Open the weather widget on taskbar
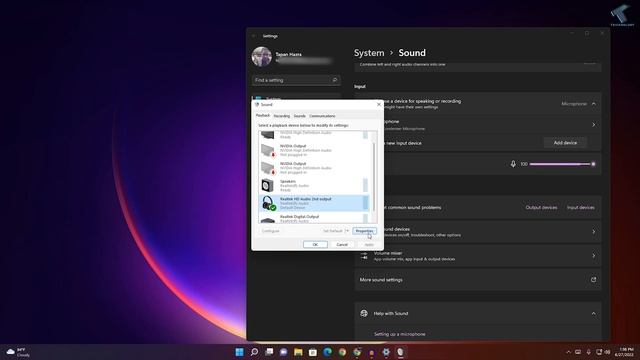 click(18, 352)
